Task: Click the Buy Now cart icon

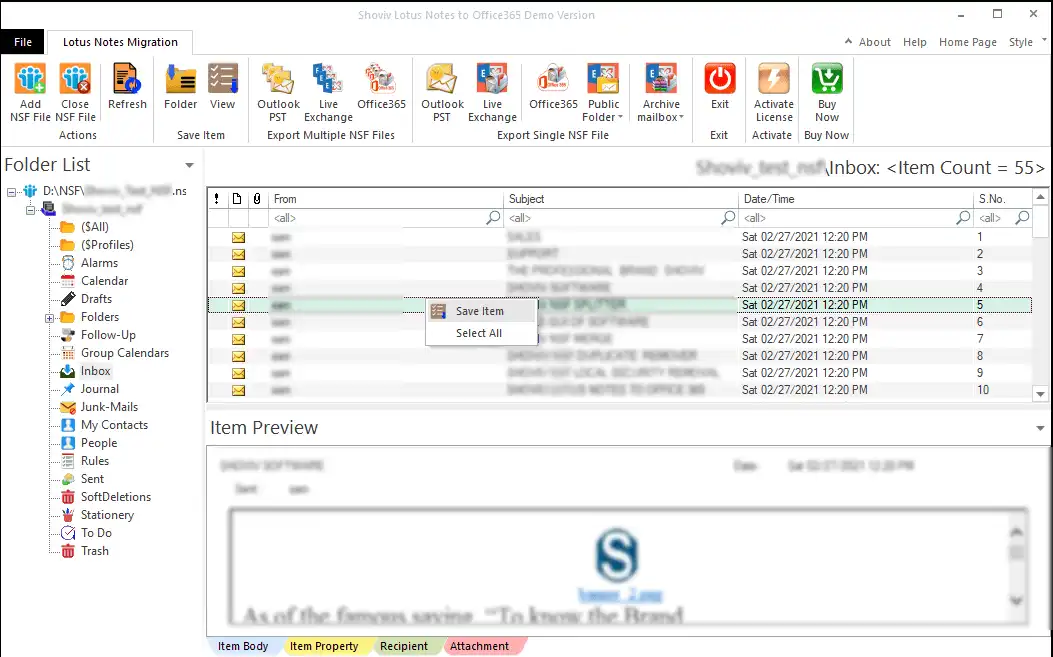Action: 827,79
